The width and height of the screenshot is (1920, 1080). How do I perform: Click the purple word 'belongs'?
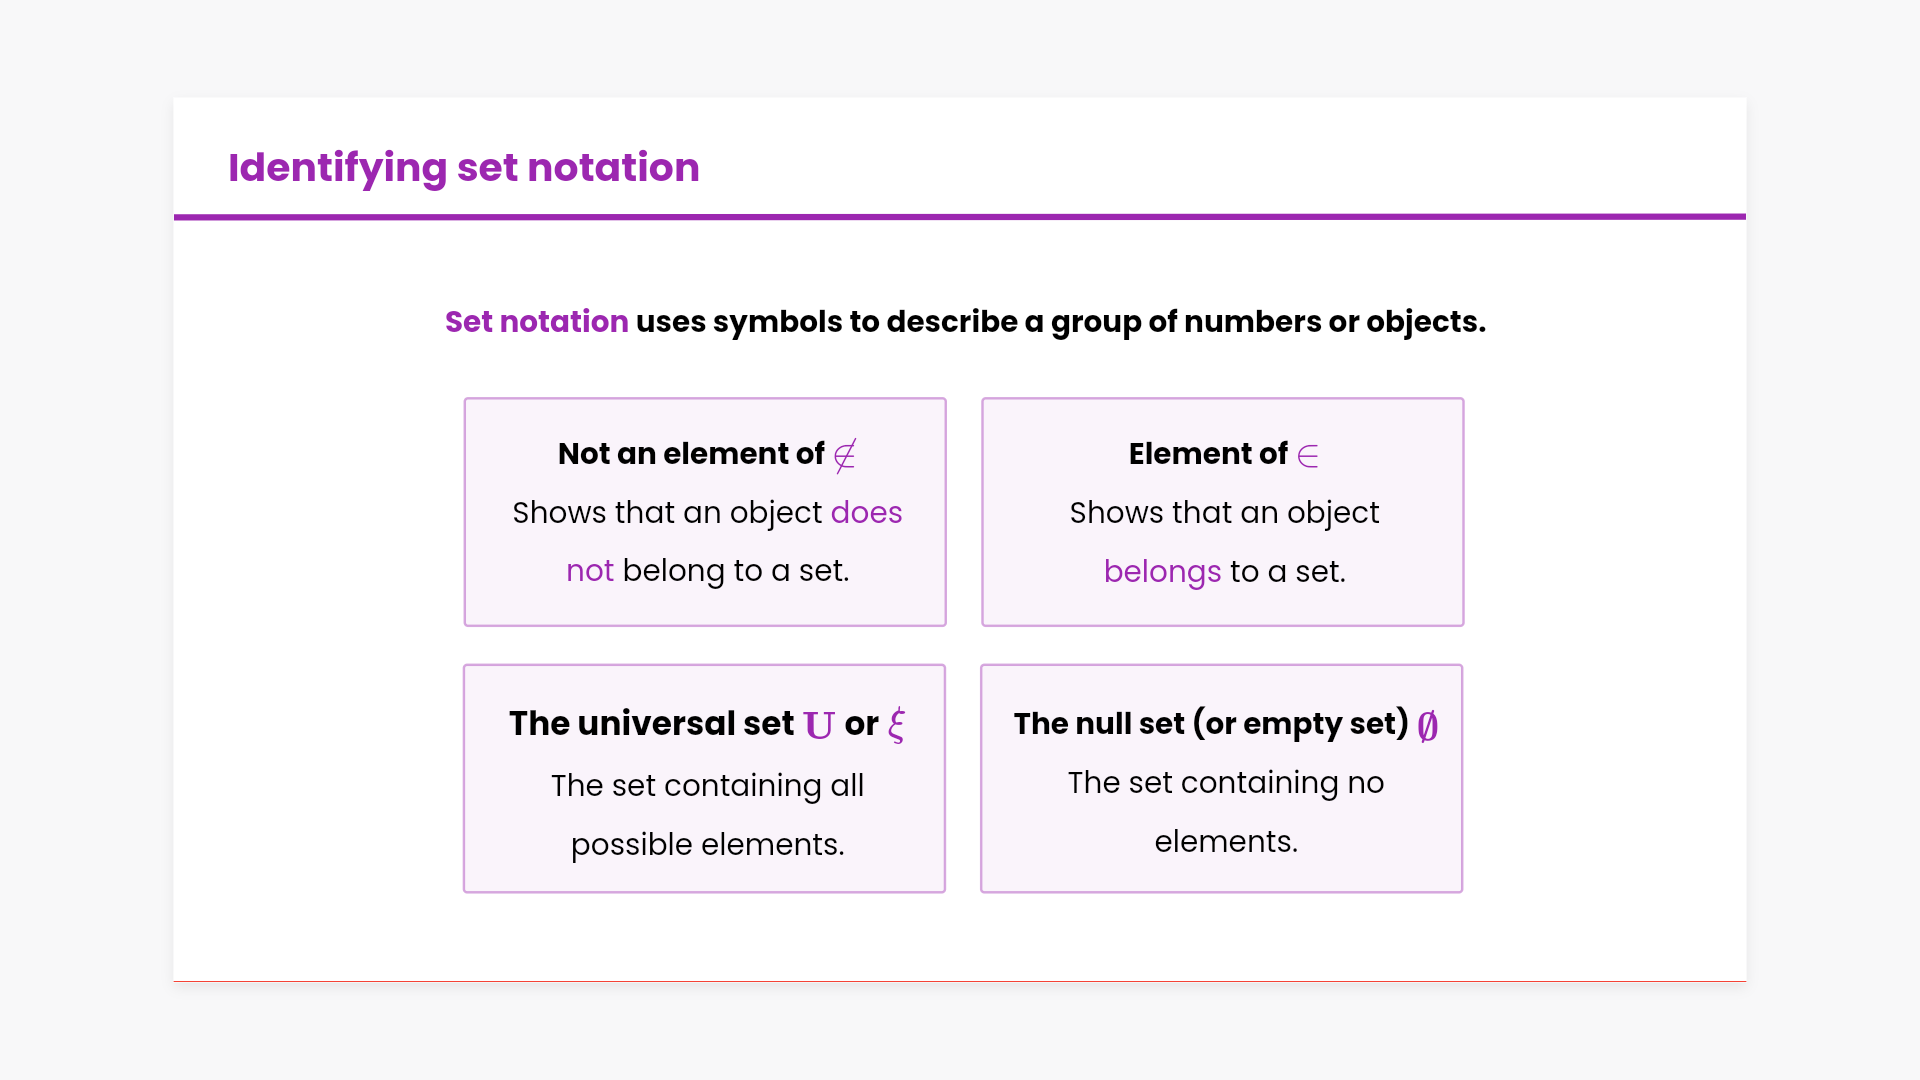tap(1162, 571)
